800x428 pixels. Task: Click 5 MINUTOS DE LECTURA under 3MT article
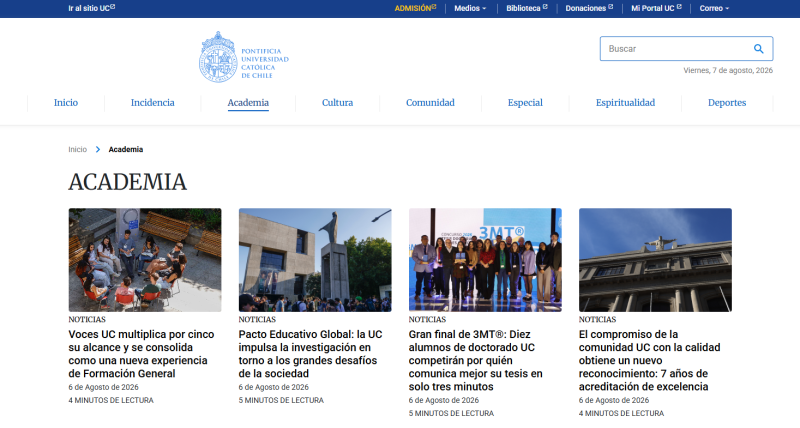tap(451, 413)
